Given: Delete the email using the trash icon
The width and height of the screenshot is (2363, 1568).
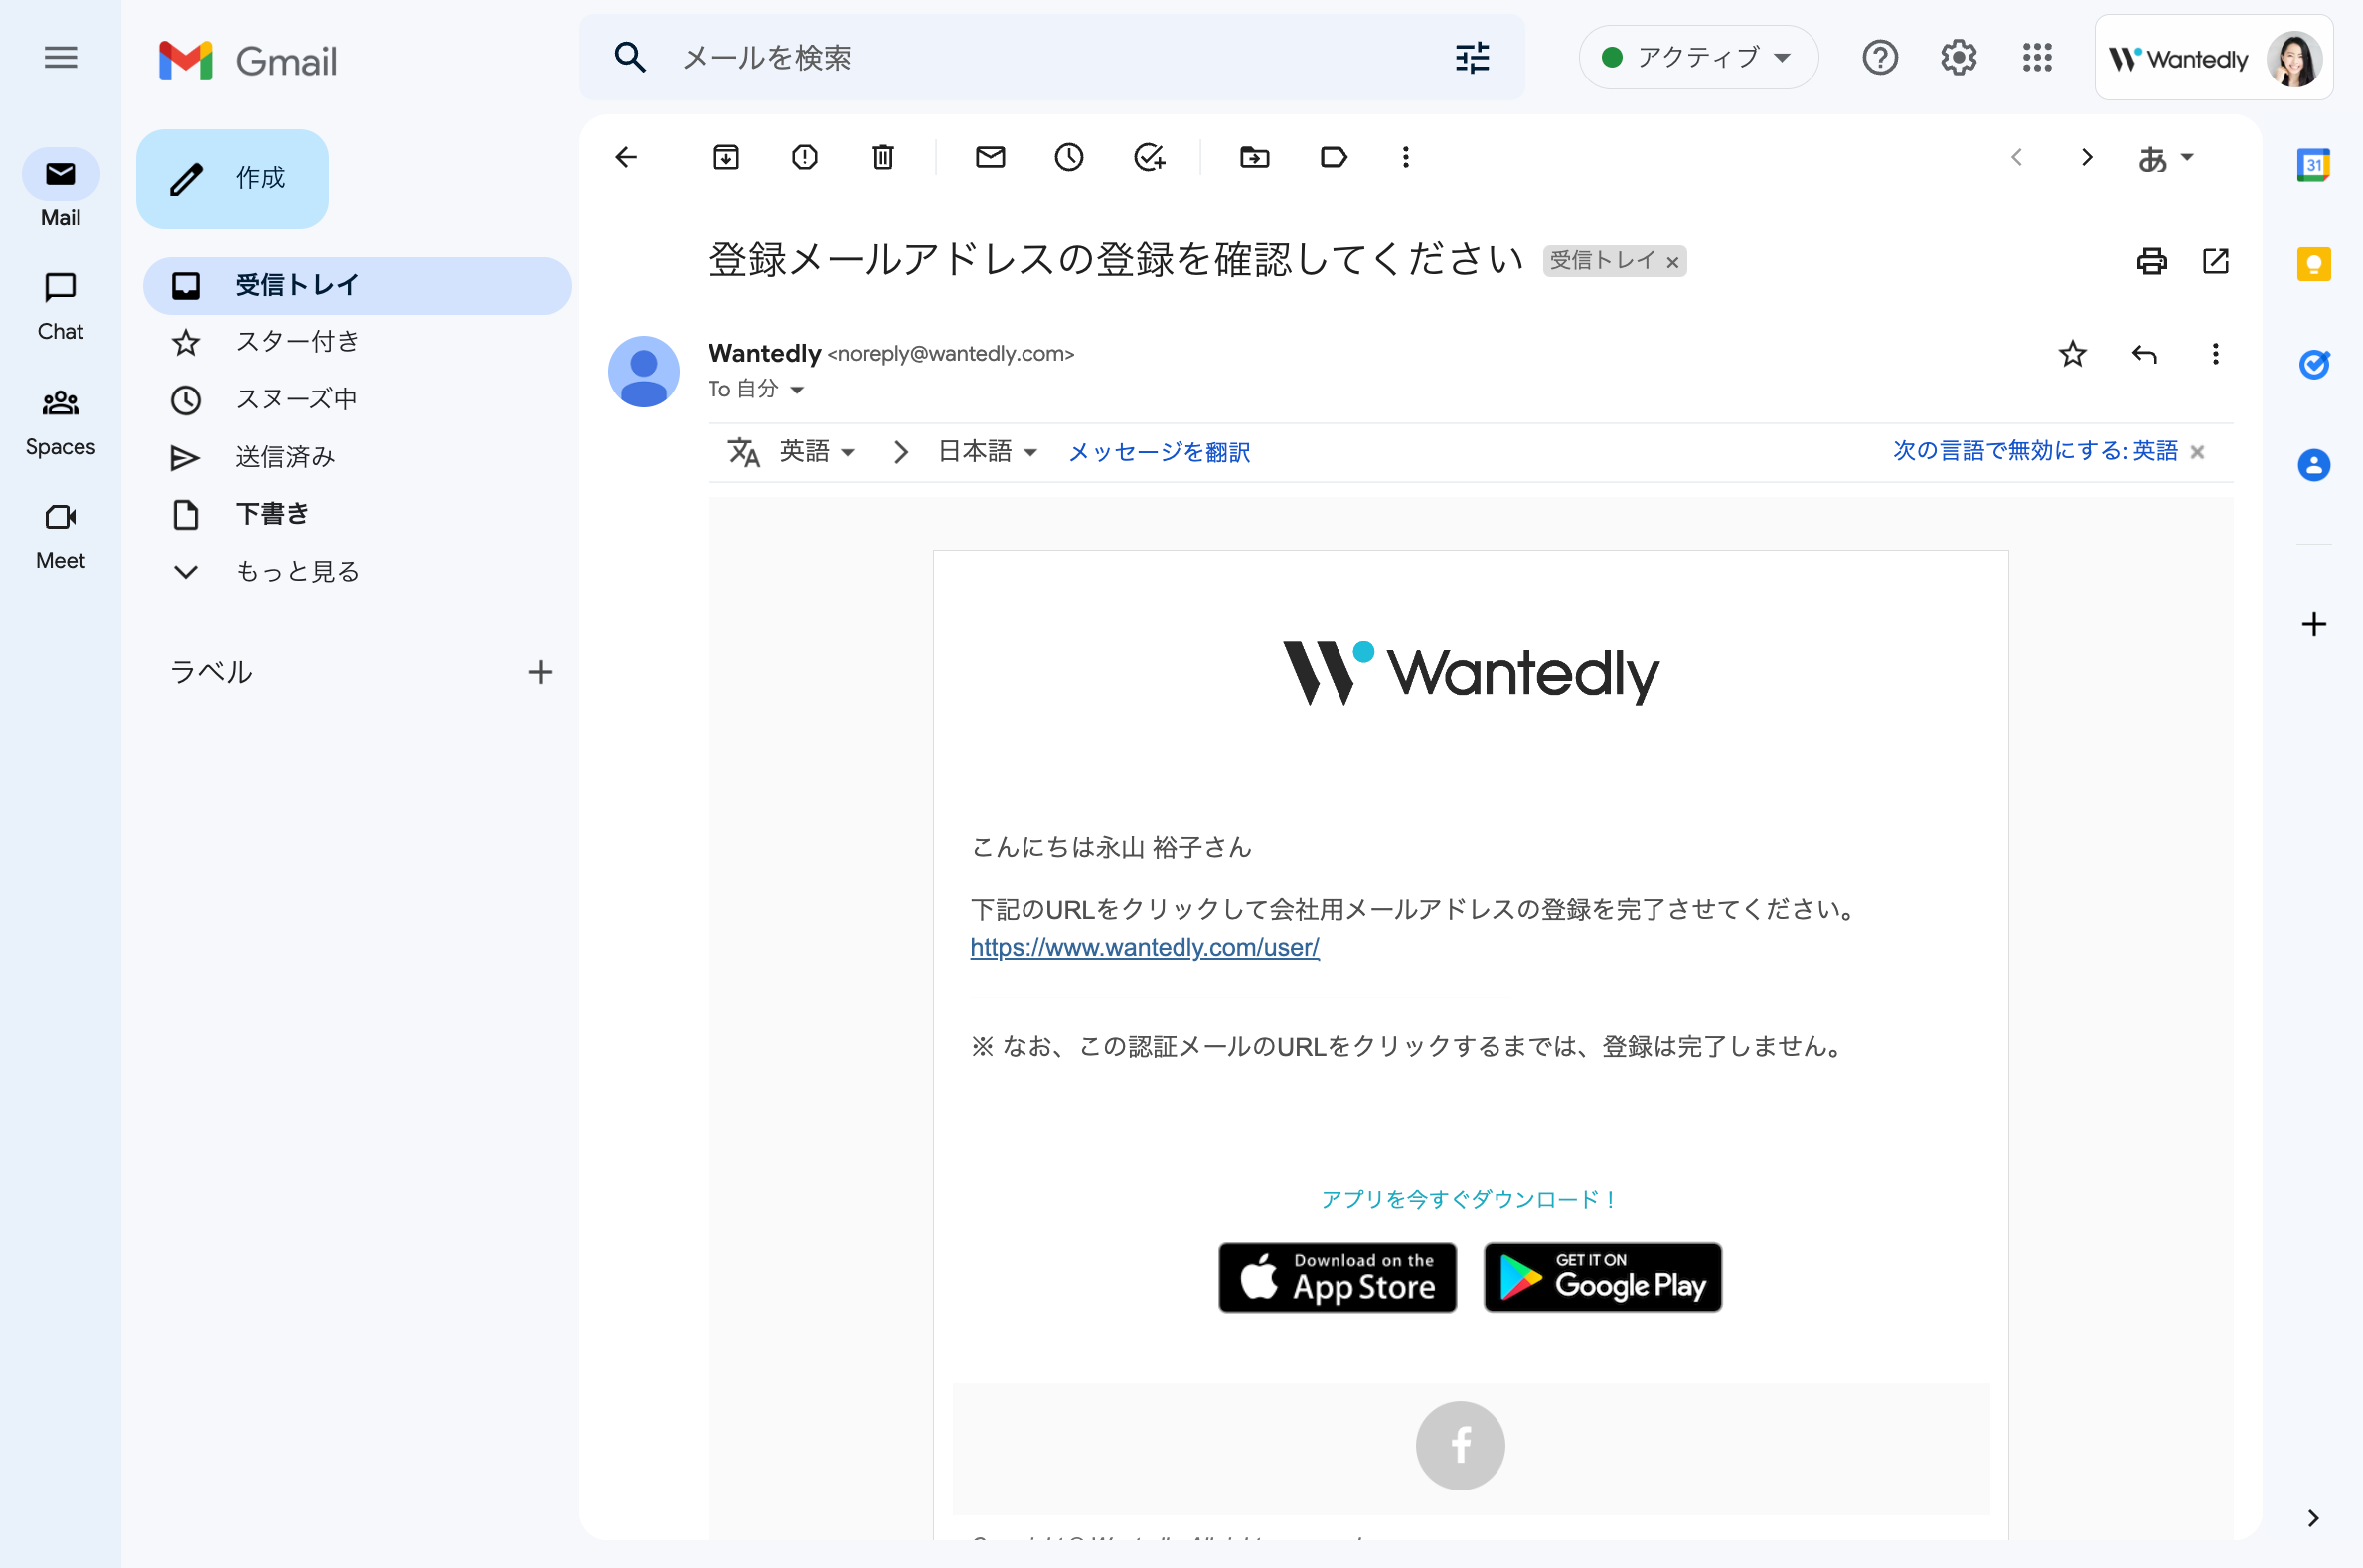Looking at the screenshot, I should click(882, 157).
